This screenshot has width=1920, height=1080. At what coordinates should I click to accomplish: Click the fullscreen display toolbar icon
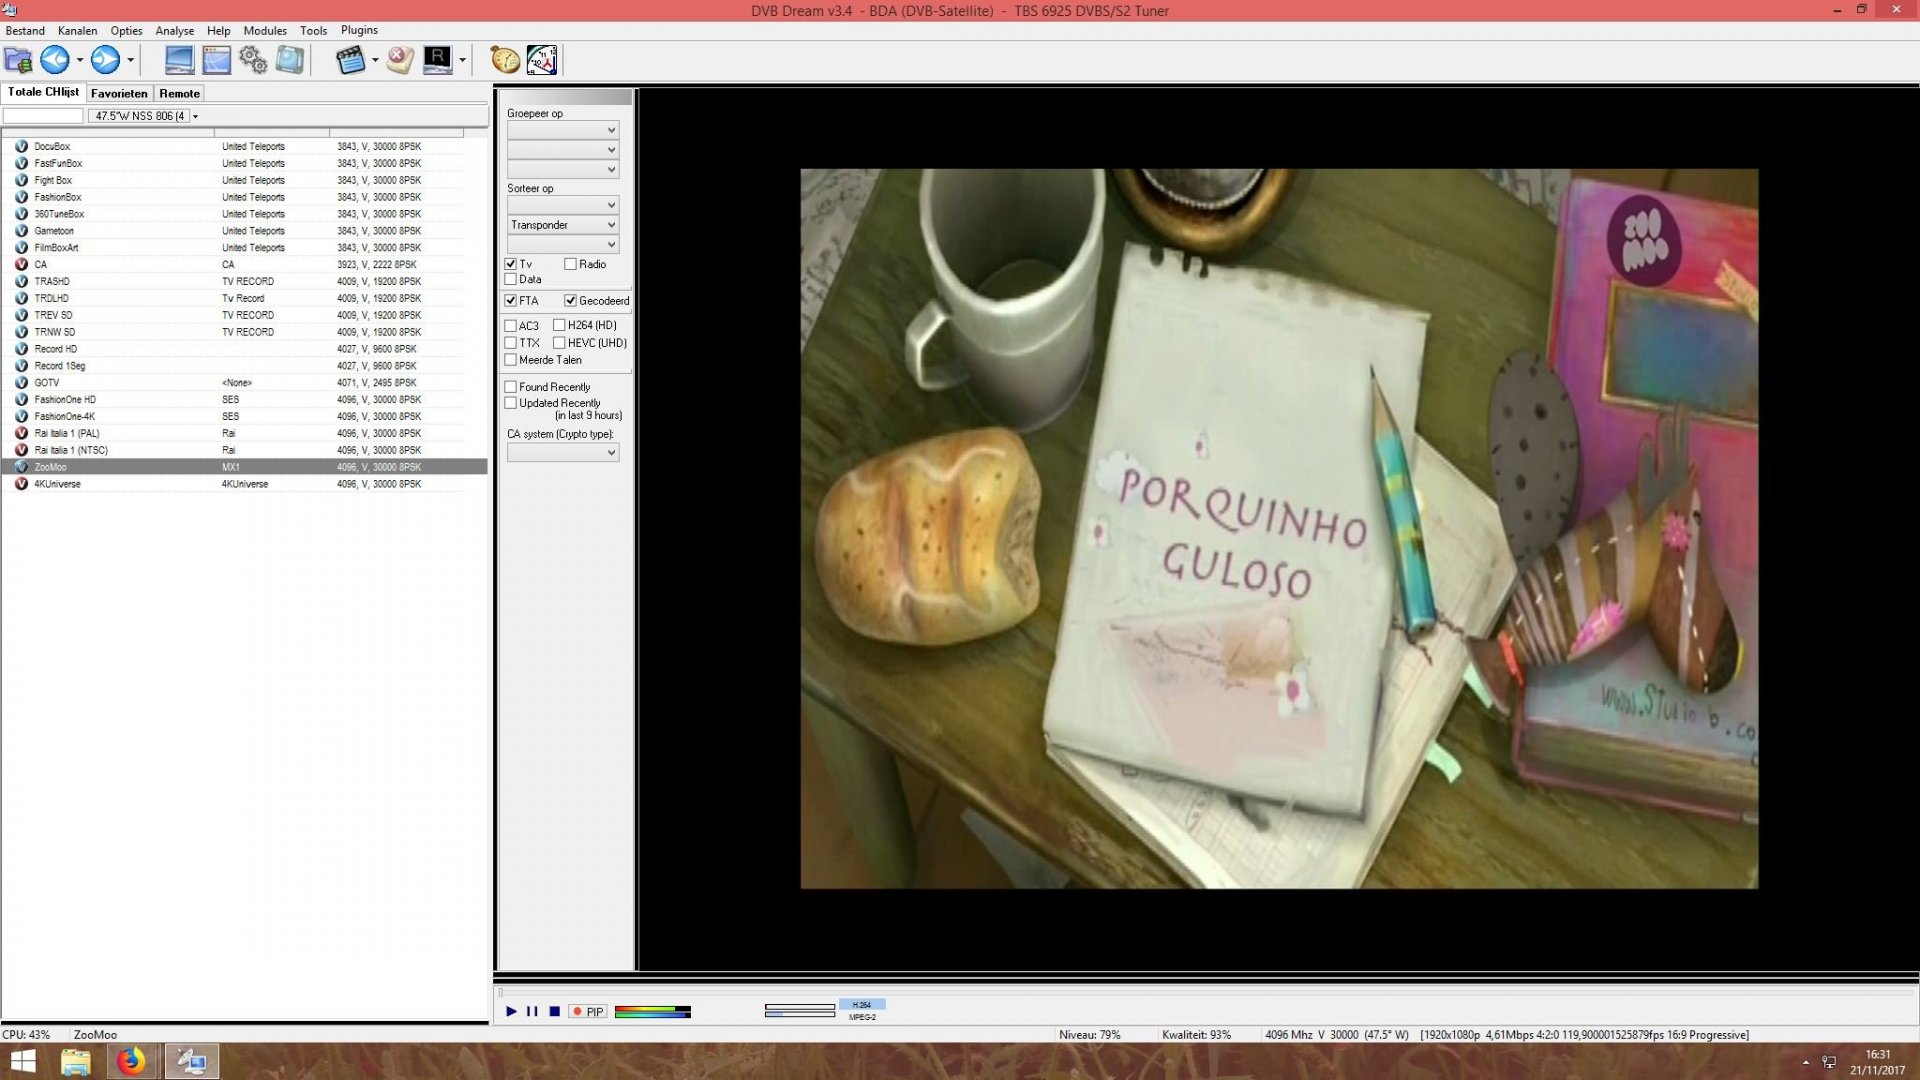tap(180, 61)
